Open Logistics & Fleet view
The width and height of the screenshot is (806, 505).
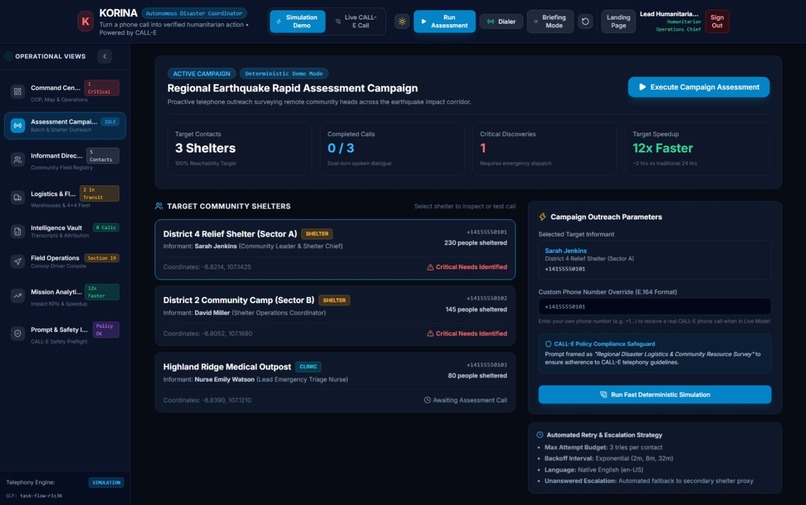click(65, 197)
